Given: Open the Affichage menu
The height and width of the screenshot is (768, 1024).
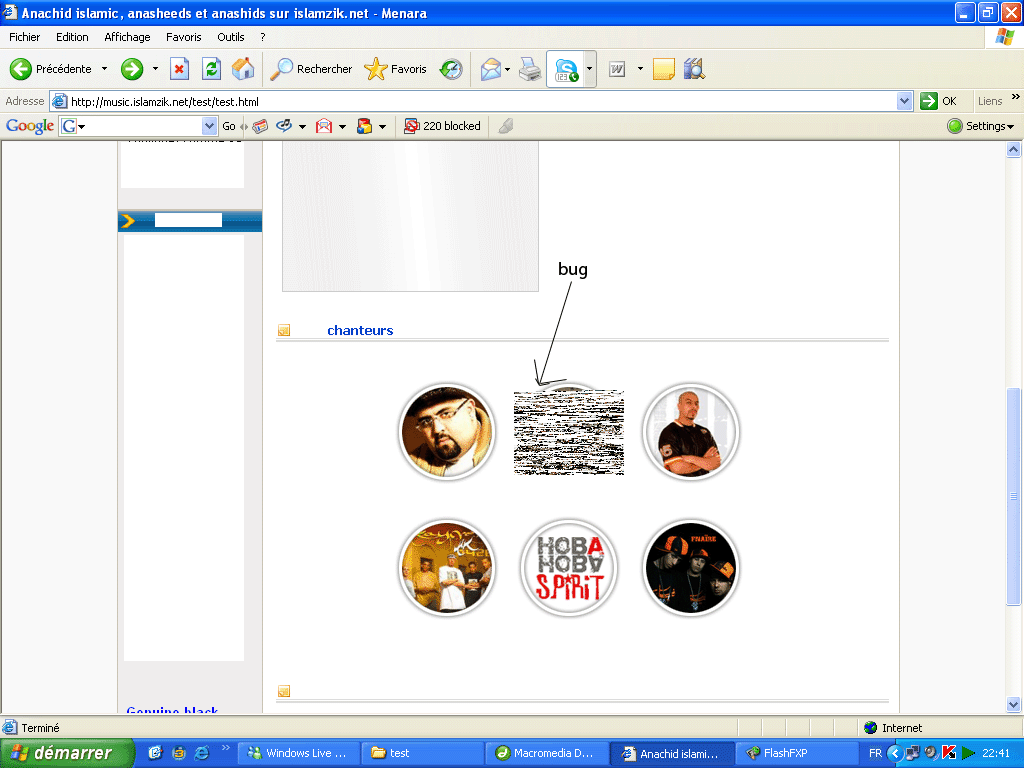Looking at the screenshot, I should 127,37.
